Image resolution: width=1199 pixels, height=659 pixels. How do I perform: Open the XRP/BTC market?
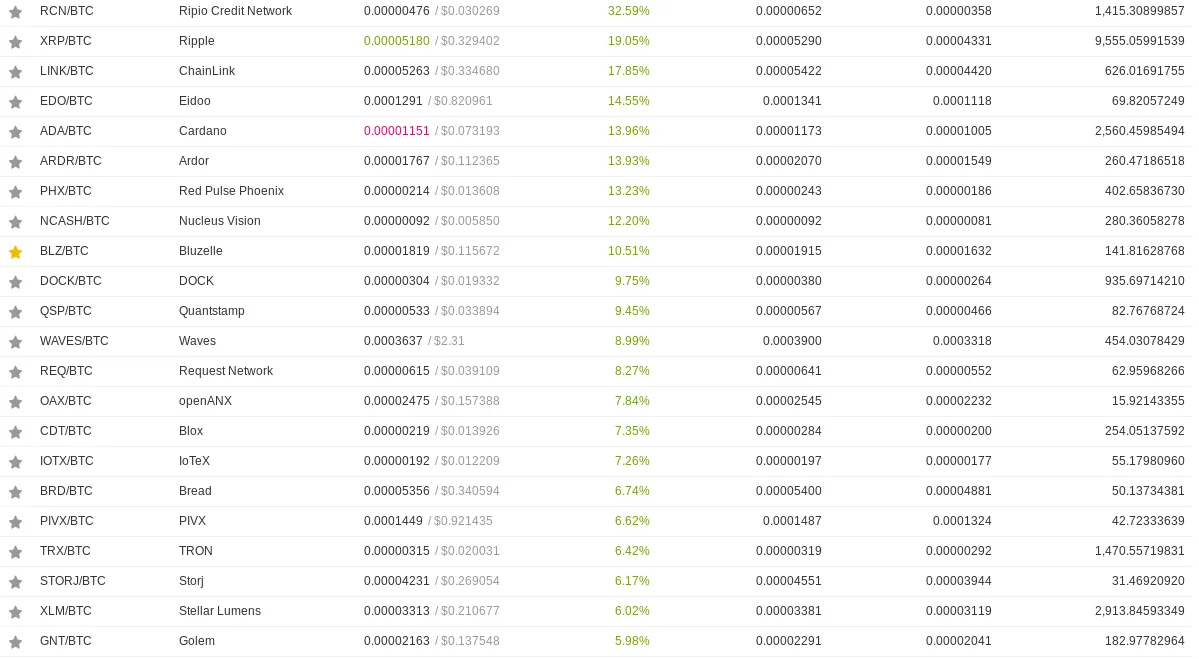[x=67, y=41]
